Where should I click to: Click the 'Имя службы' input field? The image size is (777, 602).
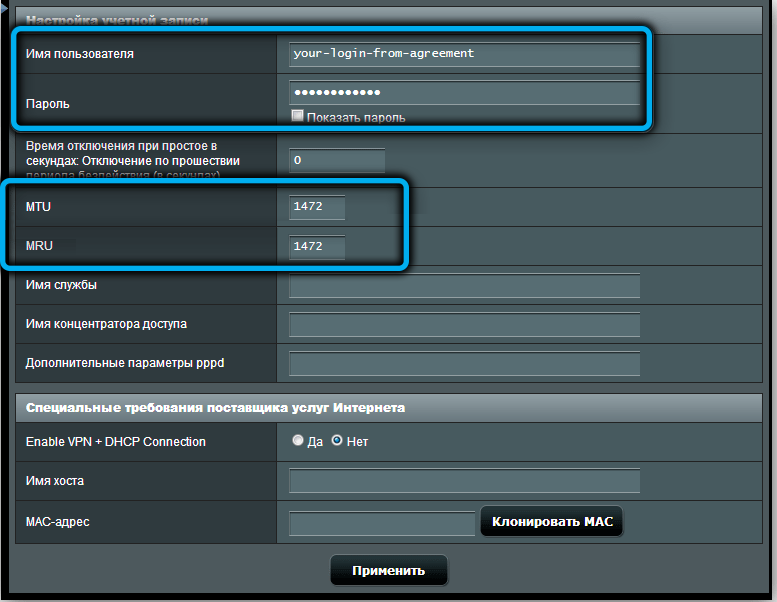pos(464,286)
